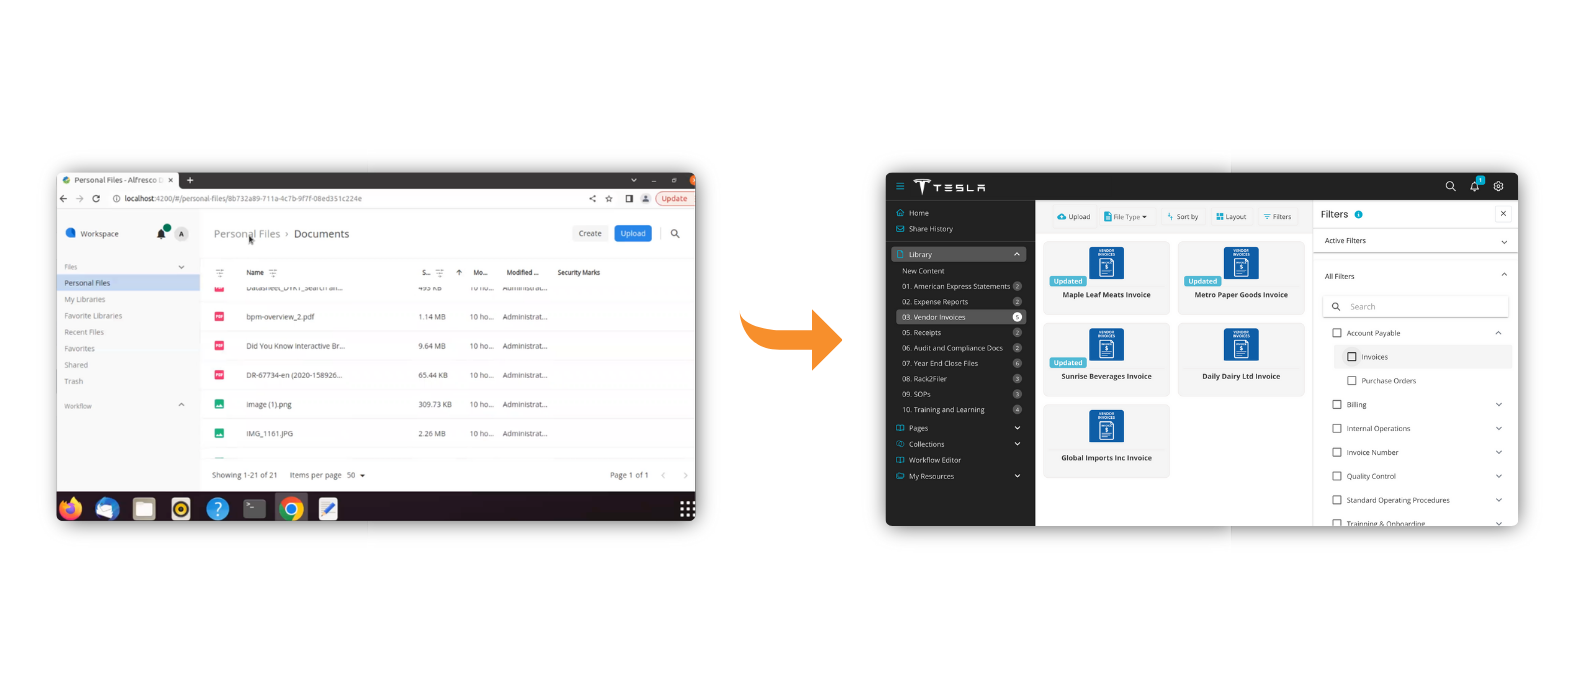
Task: Tick the Purchase Orders checkbox
Action: click(1352, 381)
